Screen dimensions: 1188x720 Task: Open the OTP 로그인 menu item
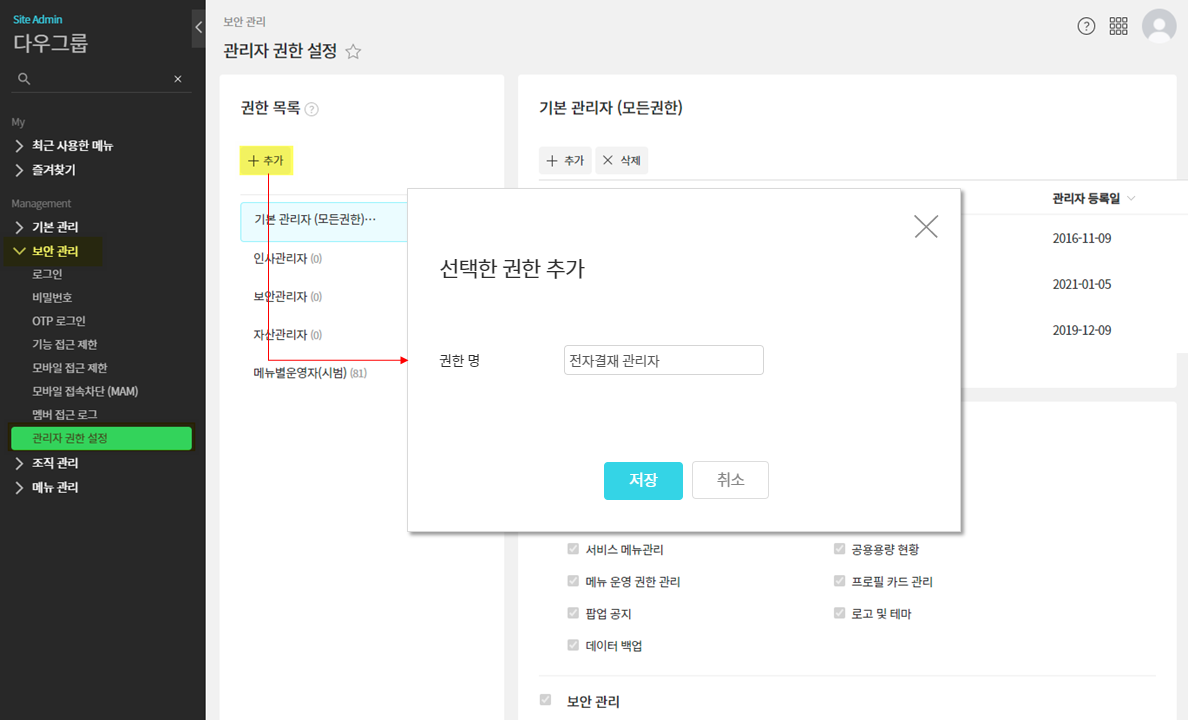click(x=59, y=321)
